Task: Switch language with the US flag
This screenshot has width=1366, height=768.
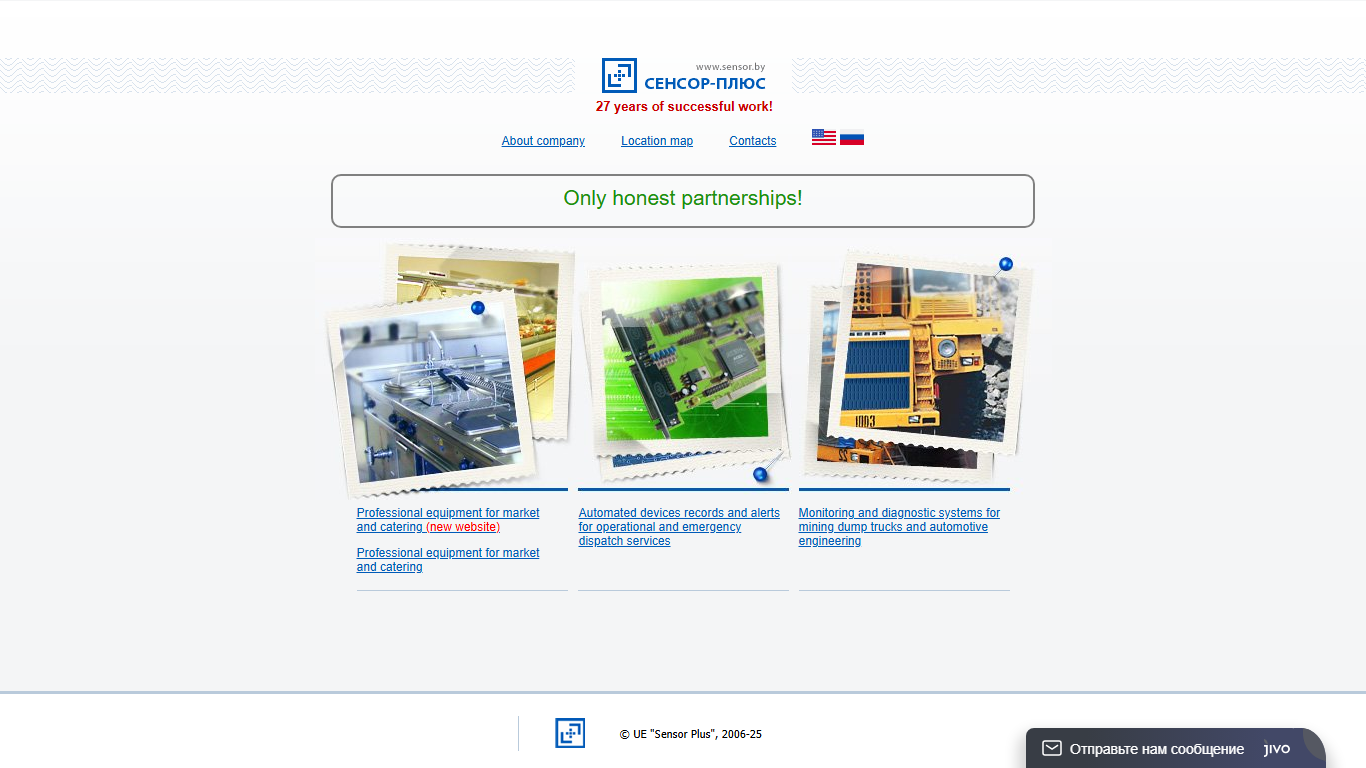Action: pos(824,138)
